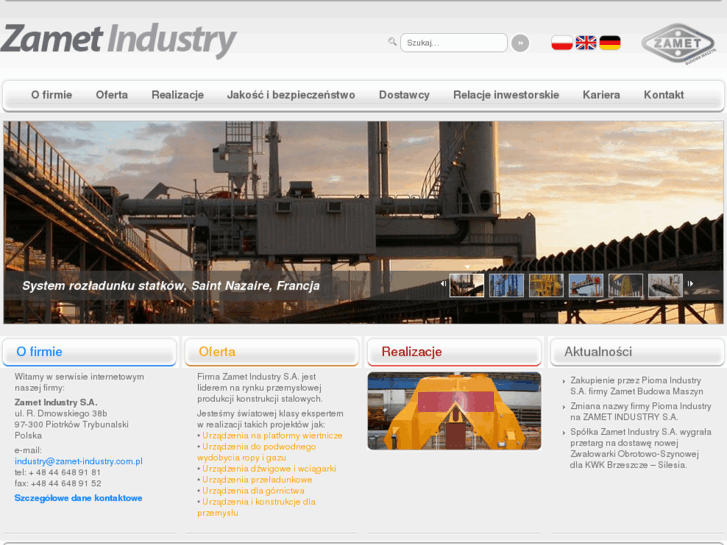Open Szczegółowe dane kontaktowe link
The height and width of the screenshot is (545, 727).
78,498
